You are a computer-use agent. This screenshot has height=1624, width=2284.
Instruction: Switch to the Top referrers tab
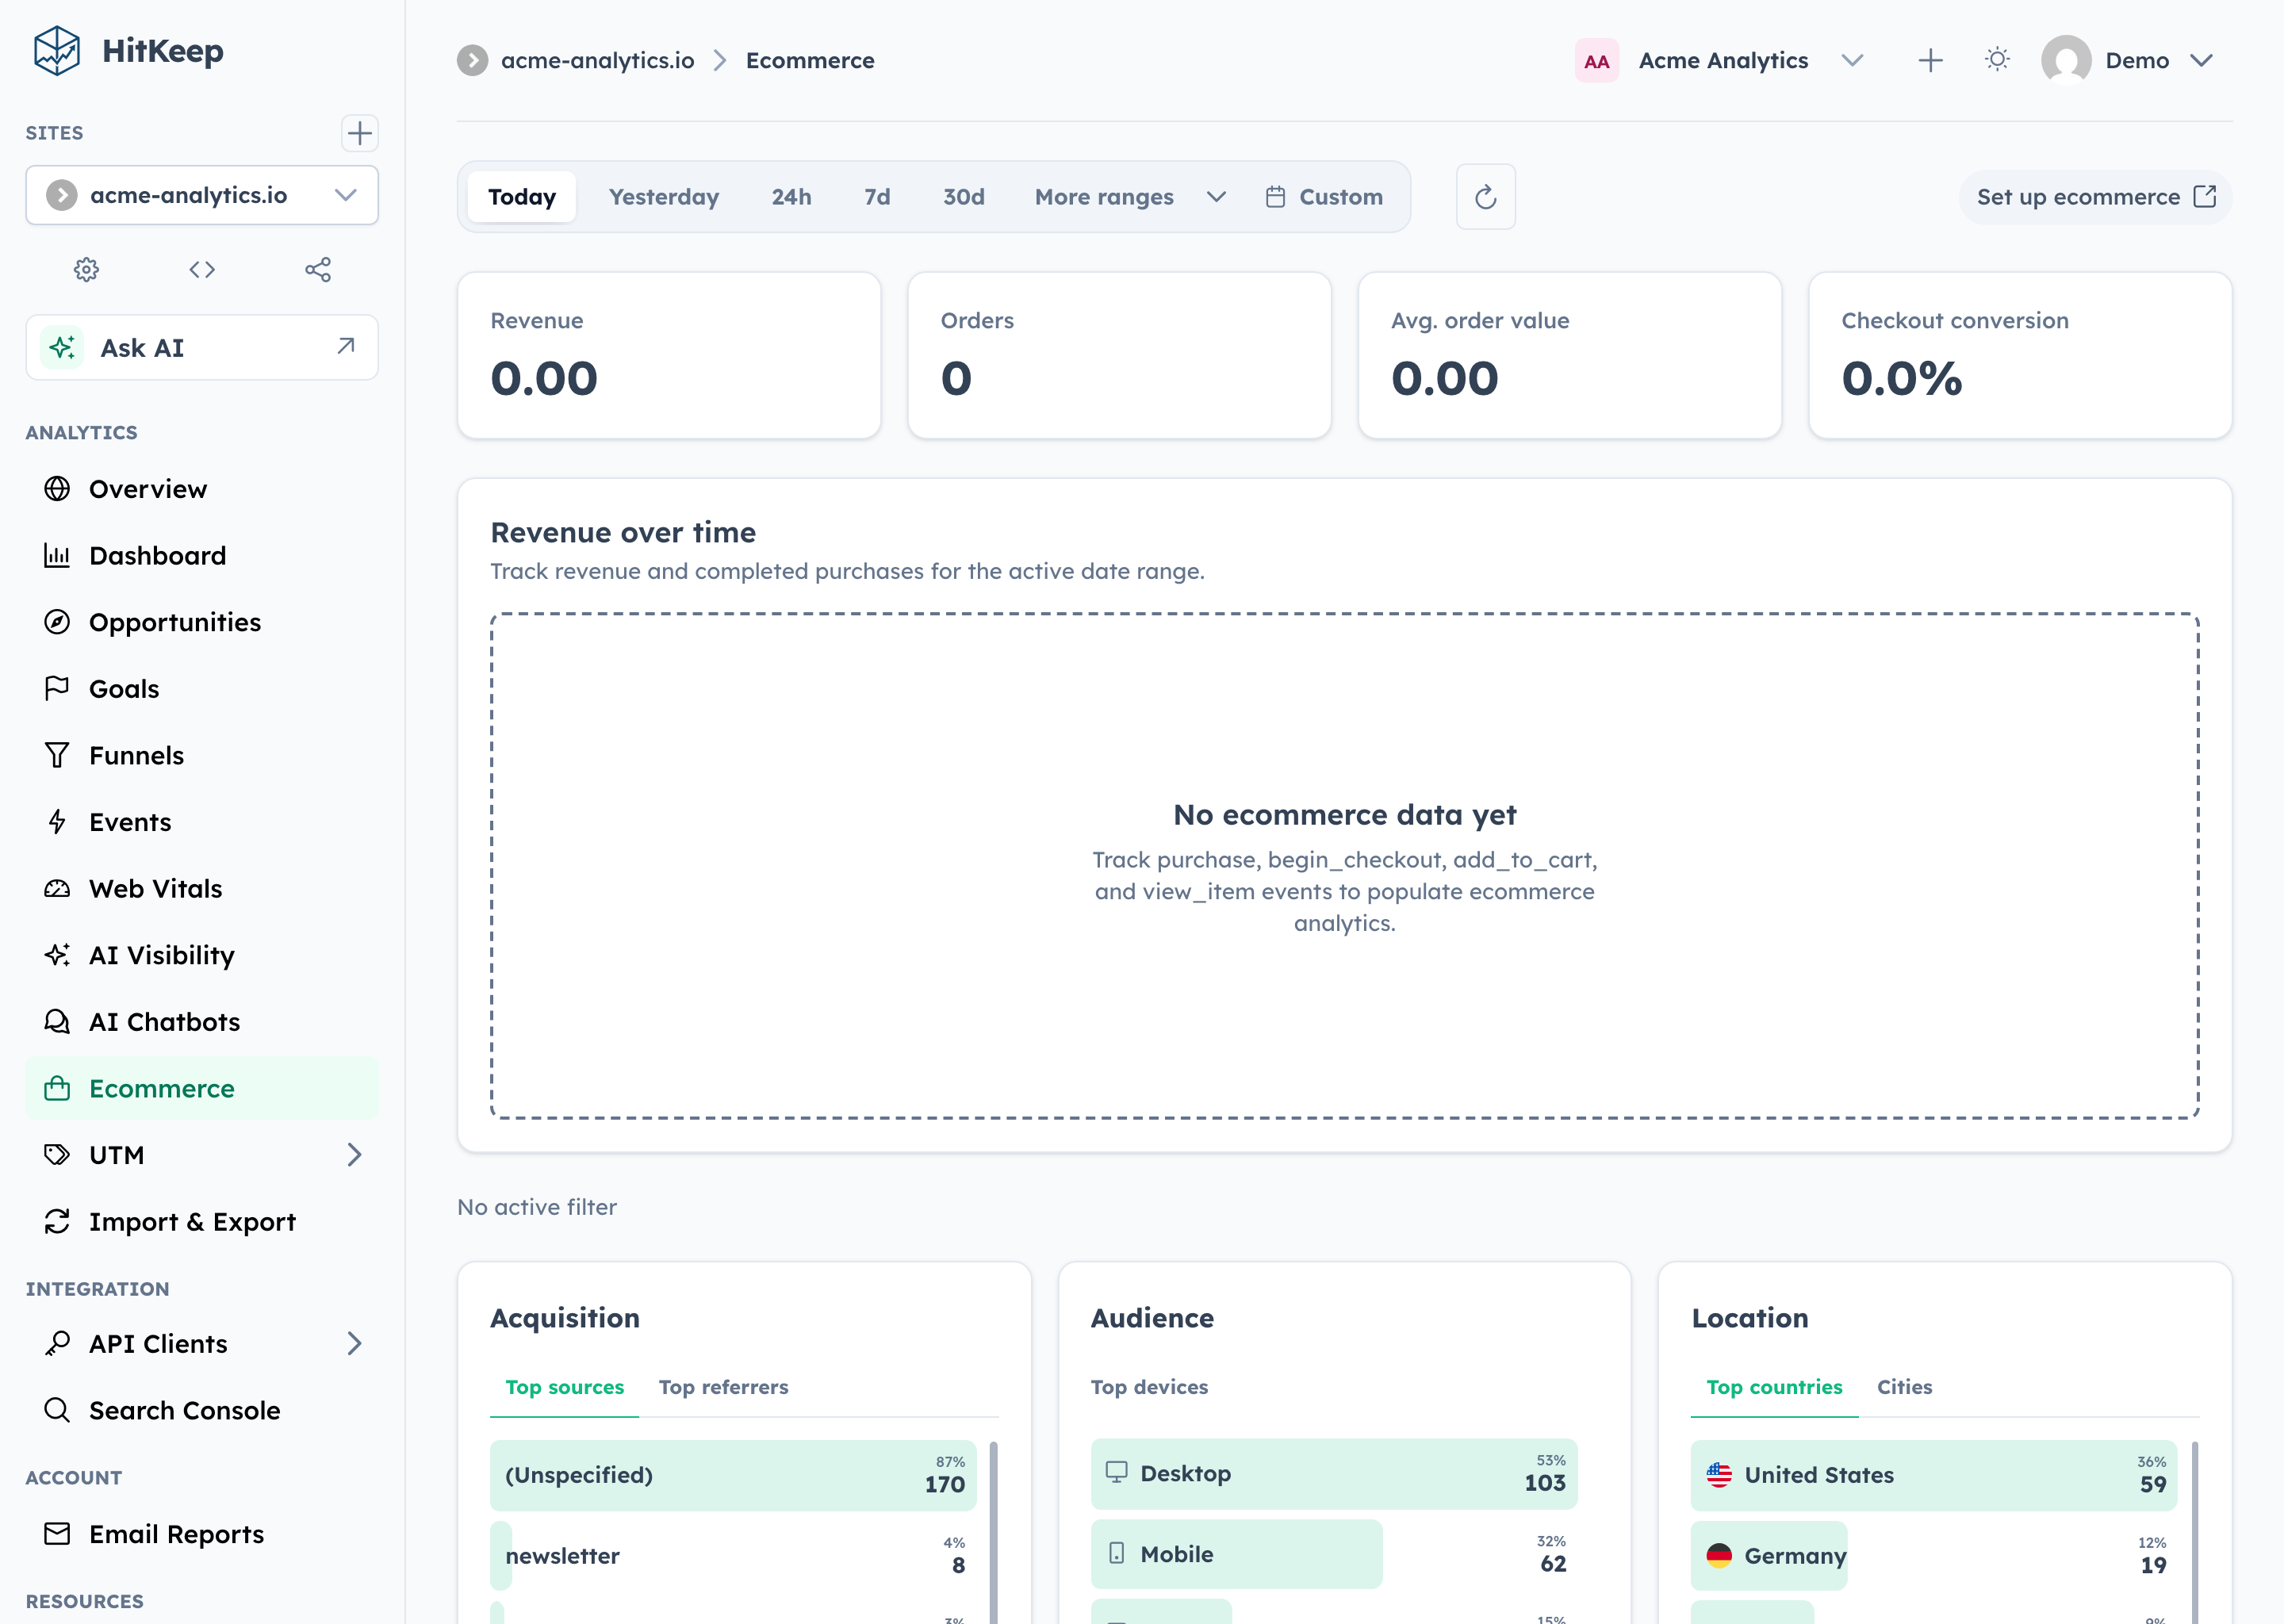coord(723,1387)
